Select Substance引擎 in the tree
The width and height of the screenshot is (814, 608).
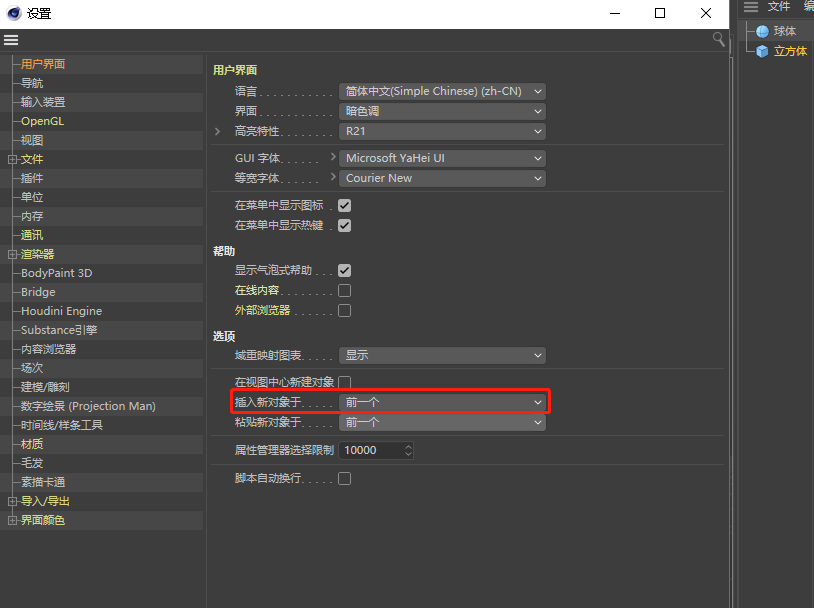tap(59, 330)
